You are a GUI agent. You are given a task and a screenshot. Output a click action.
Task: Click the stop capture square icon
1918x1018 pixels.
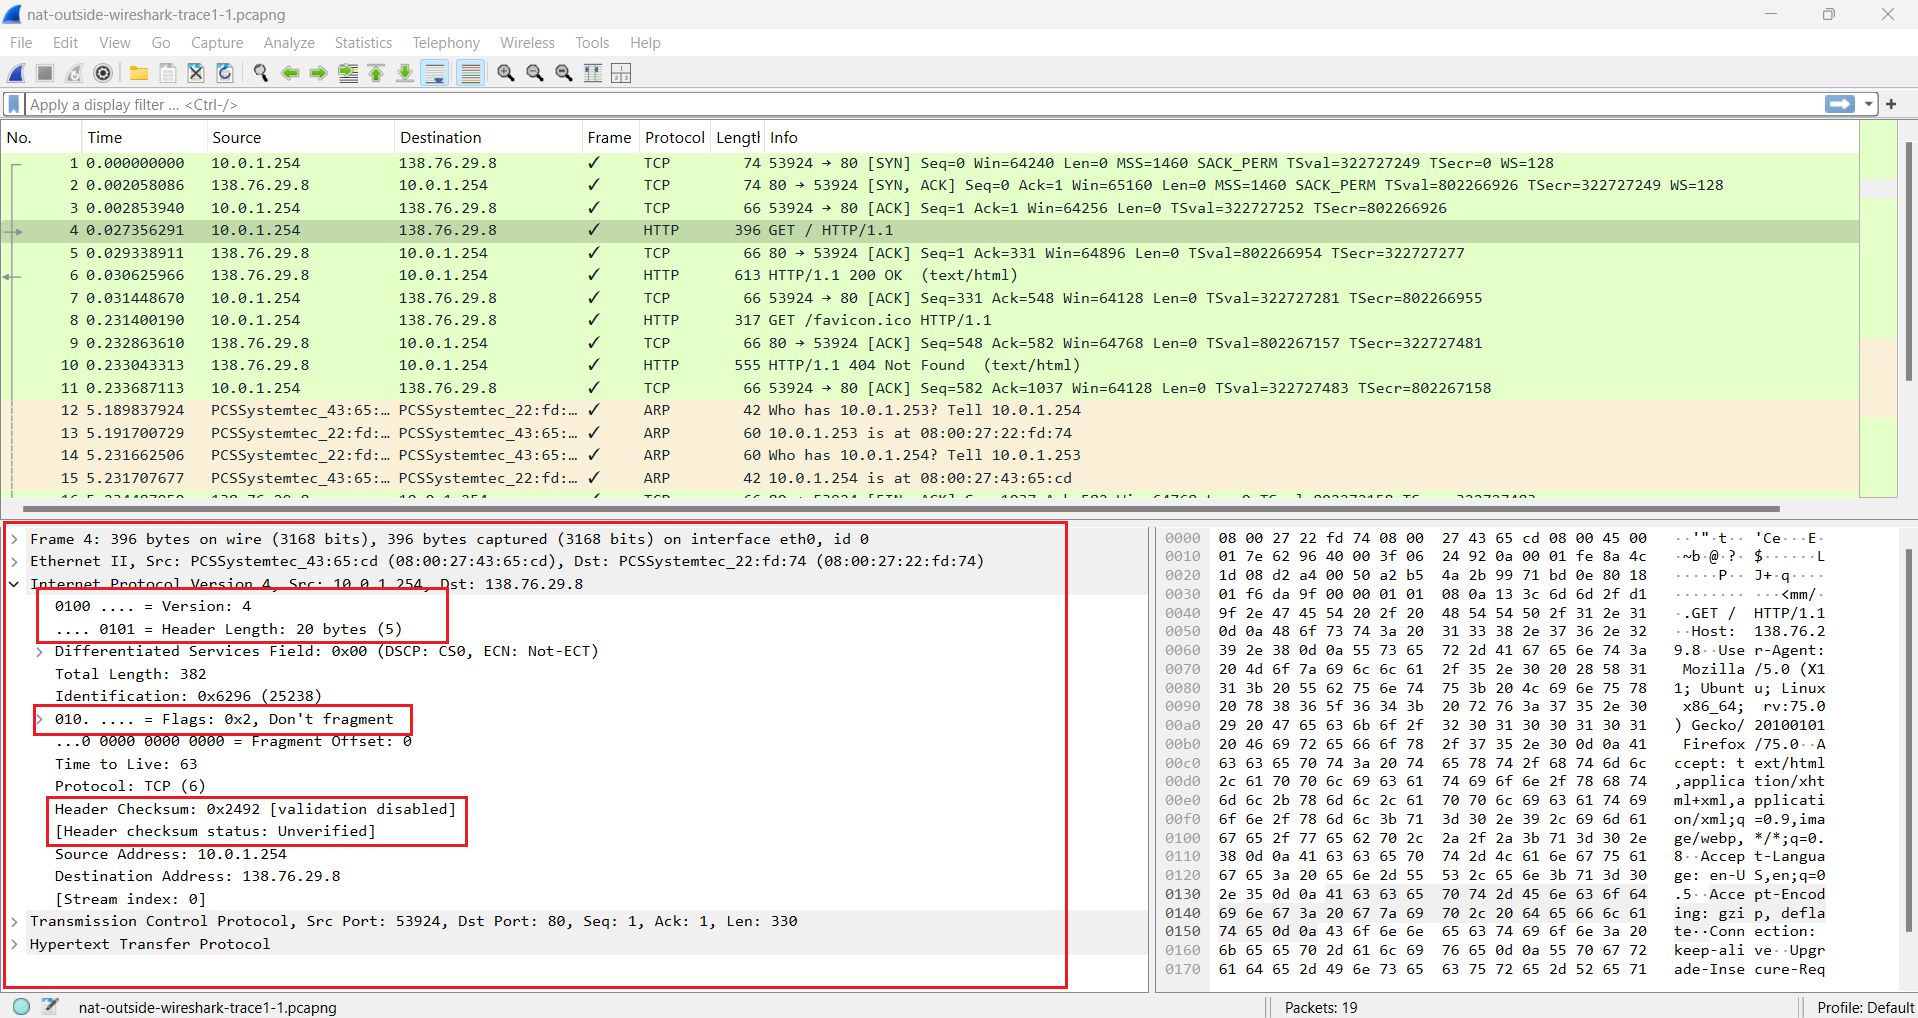point(45,73)
